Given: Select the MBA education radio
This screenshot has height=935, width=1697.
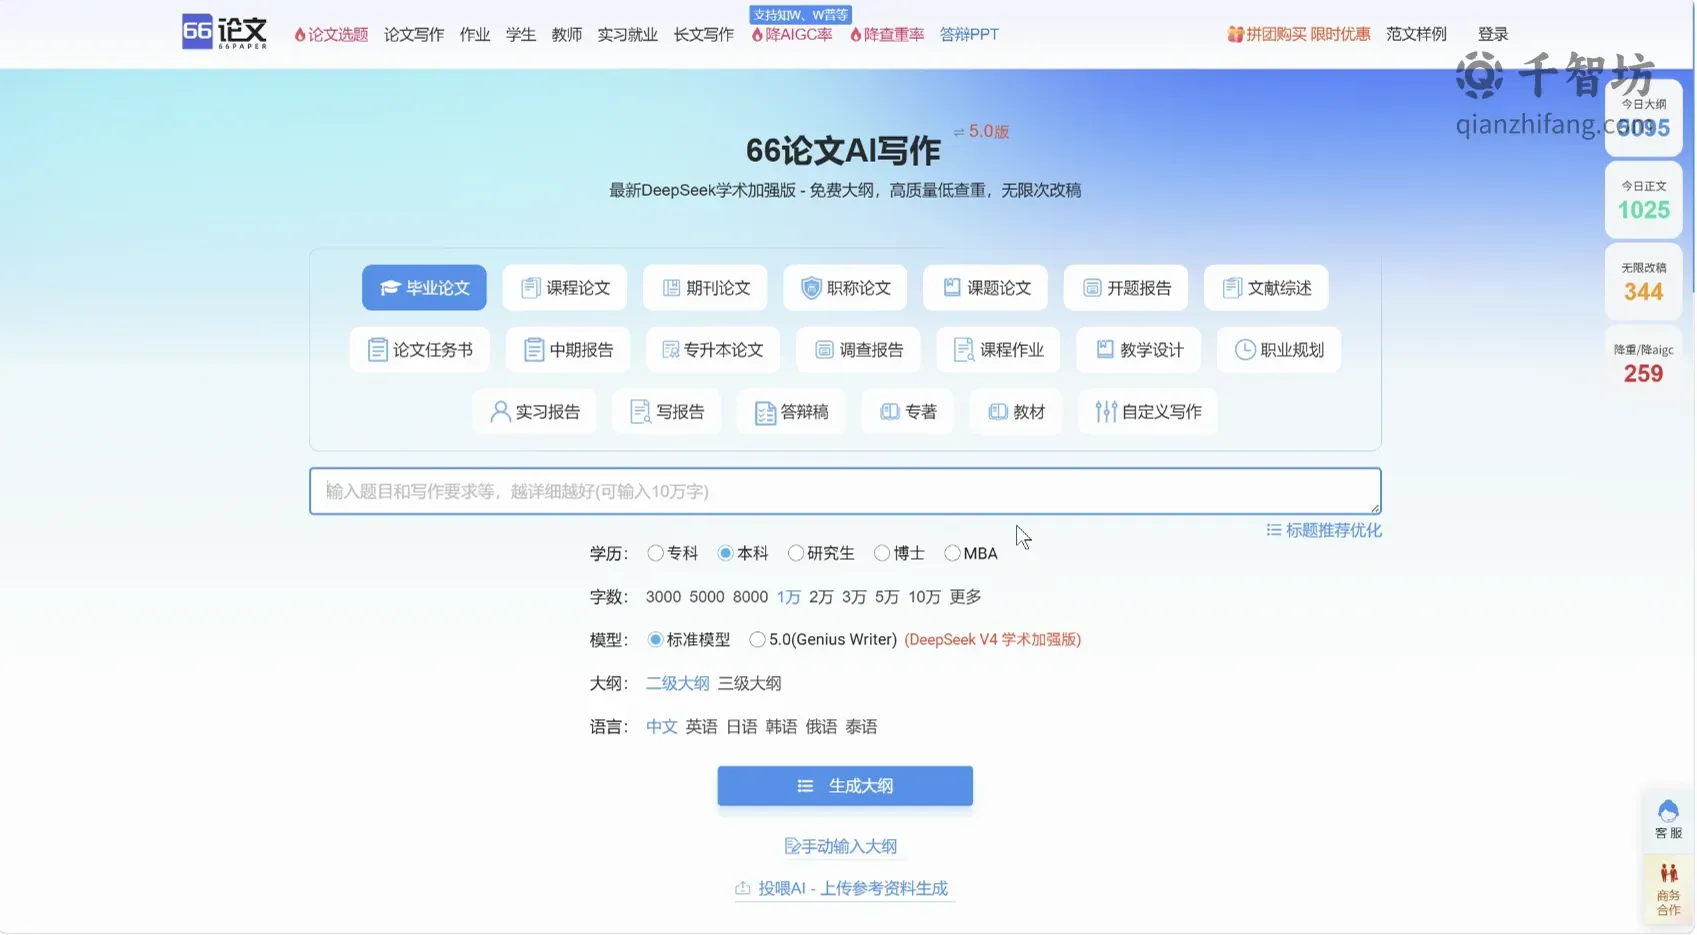Looking at the screenshot, I should tap(952, 553).
